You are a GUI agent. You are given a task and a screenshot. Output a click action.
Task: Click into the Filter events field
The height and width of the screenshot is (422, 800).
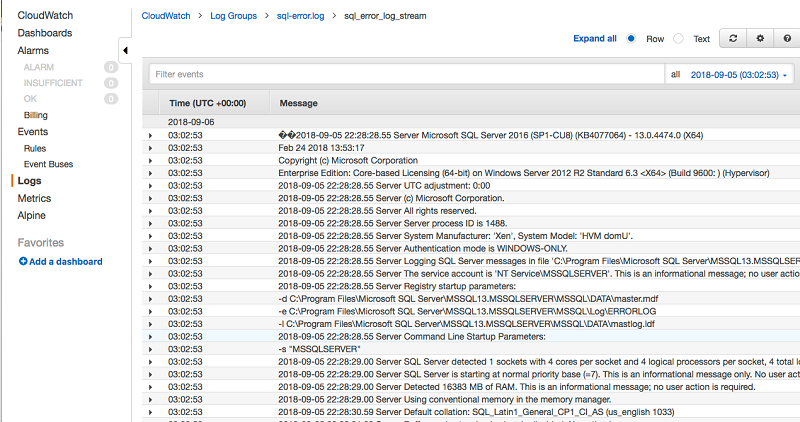pyautogui.click(x=407, y=74)
